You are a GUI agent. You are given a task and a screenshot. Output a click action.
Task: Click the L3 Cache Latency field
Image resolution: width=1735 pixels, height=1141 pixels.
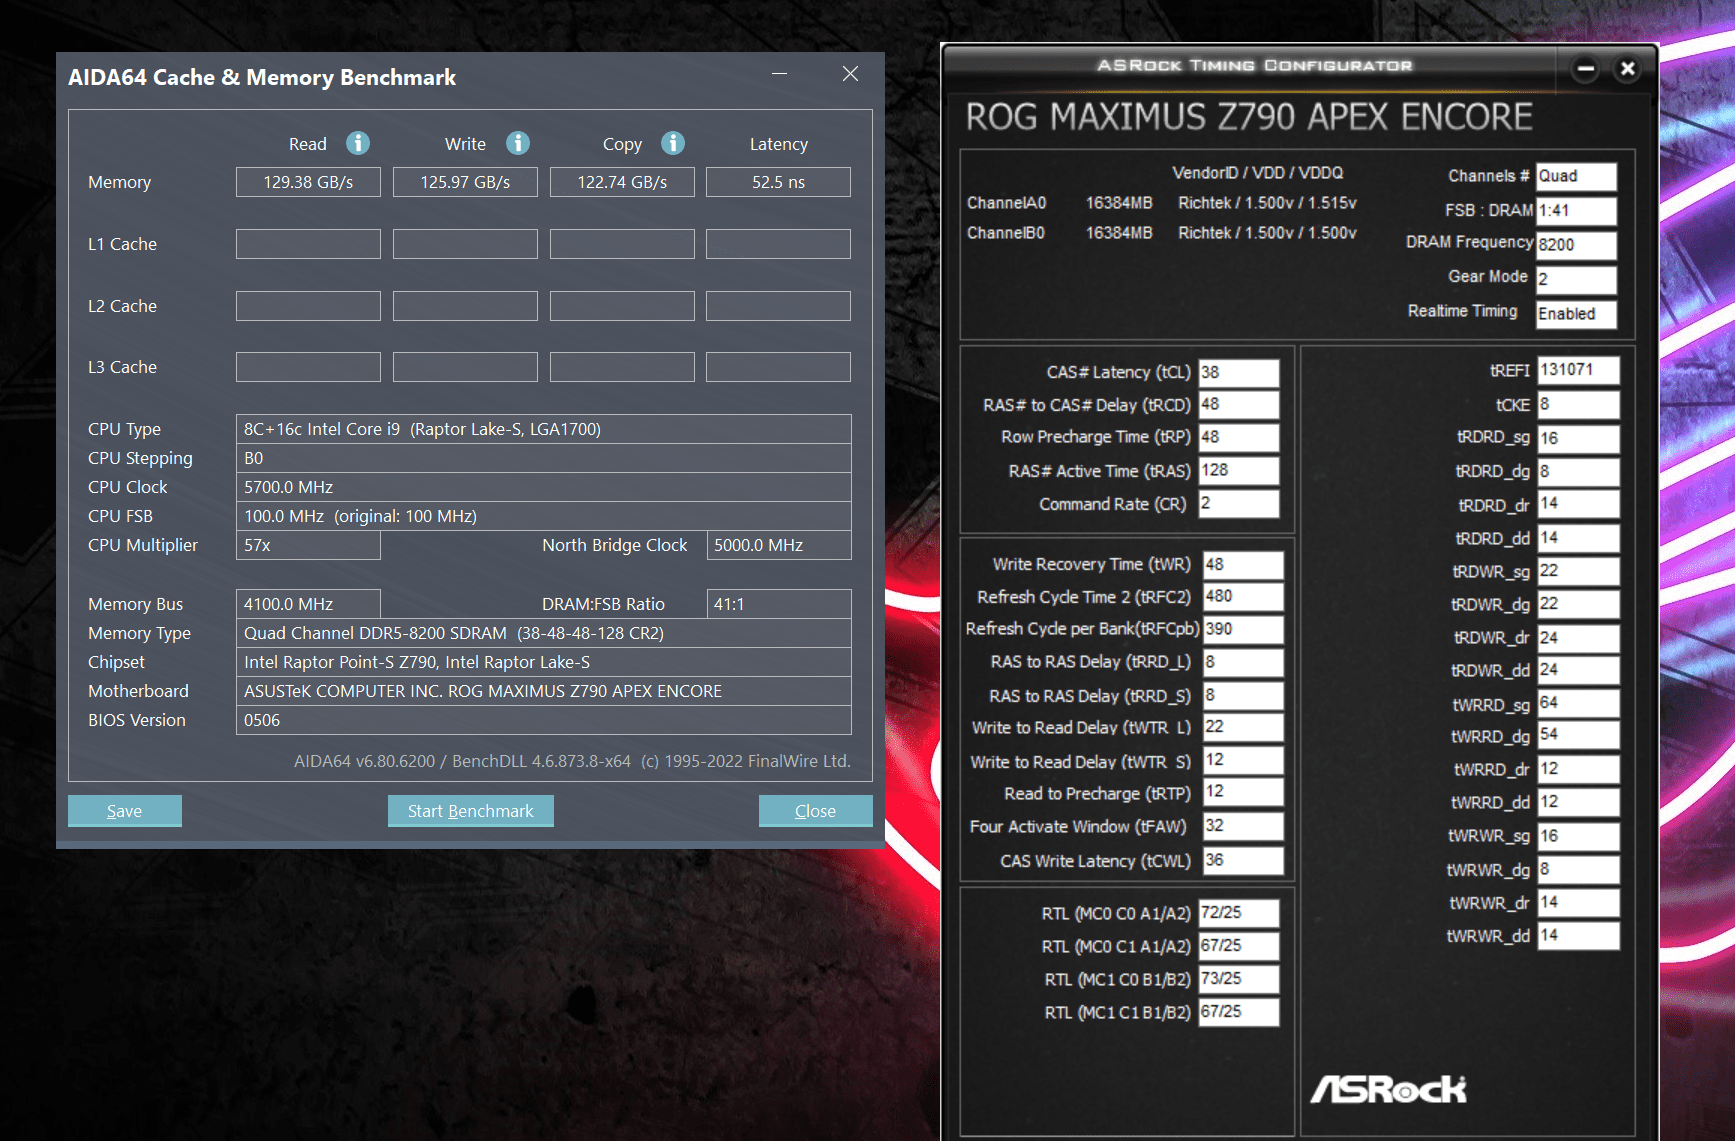tap(778, 367)
